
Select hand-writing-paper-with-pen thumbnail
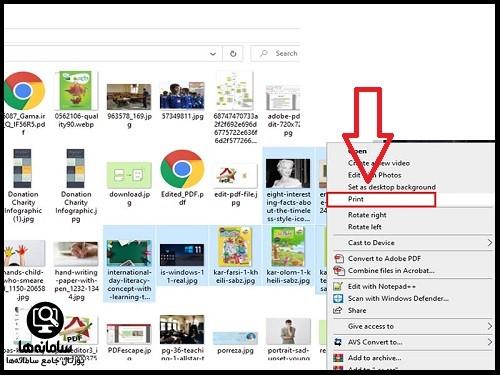click(76, 254)
